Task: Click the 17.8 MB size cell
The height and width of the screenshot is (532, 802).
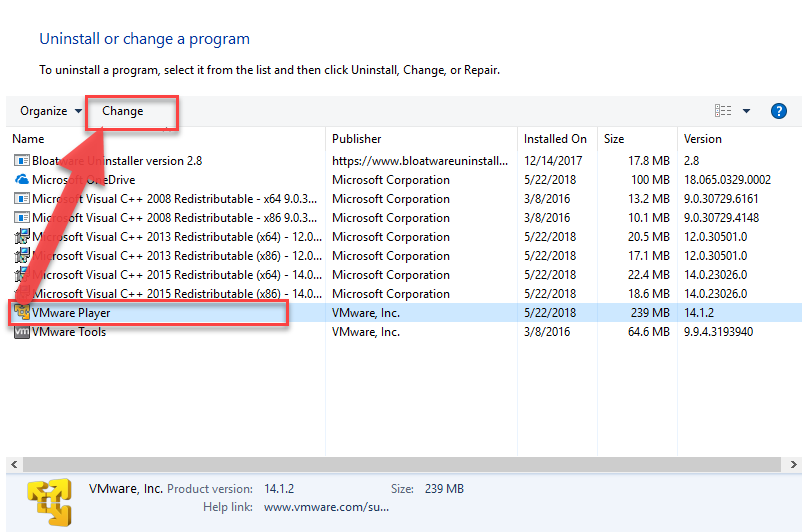Action: tap(649, 161)
